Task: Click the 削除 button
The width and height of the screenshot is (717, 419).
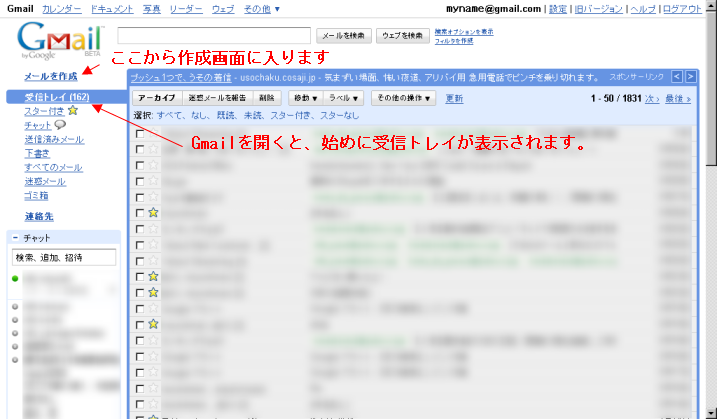Action: 267,98
